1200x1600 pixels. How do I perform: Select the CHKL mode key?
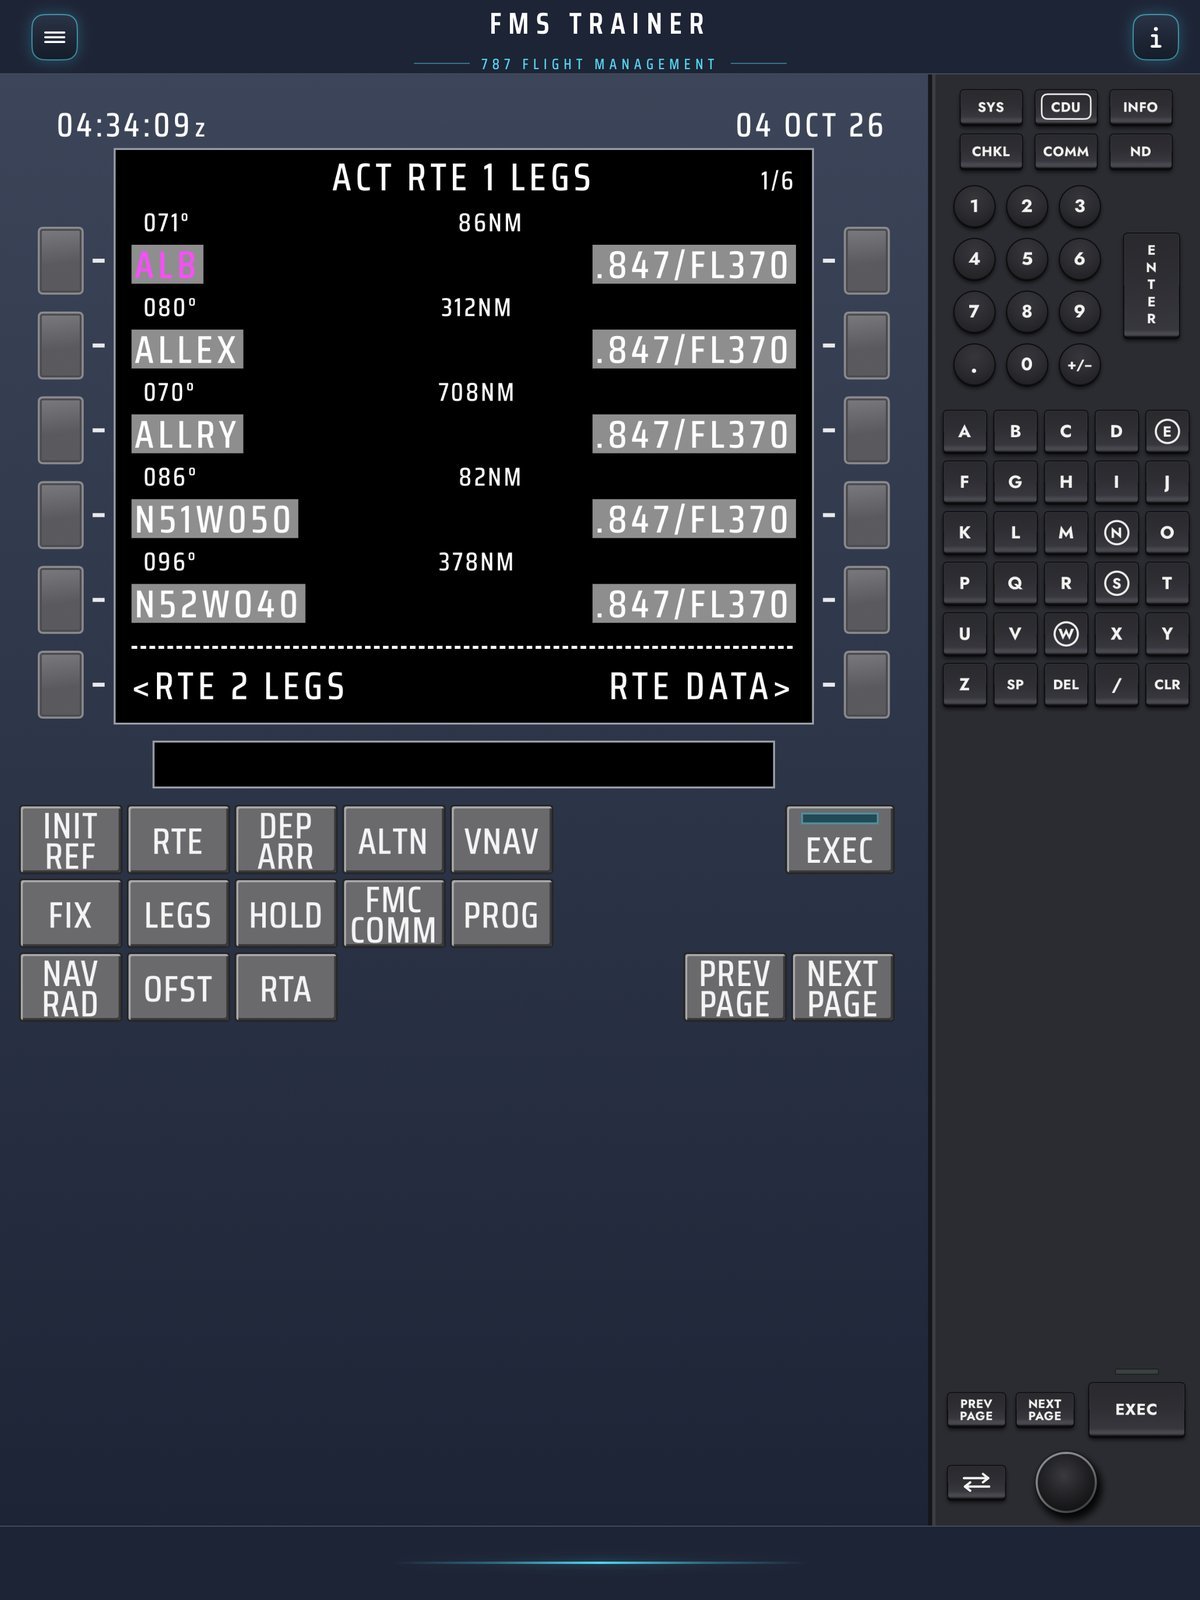991,151
